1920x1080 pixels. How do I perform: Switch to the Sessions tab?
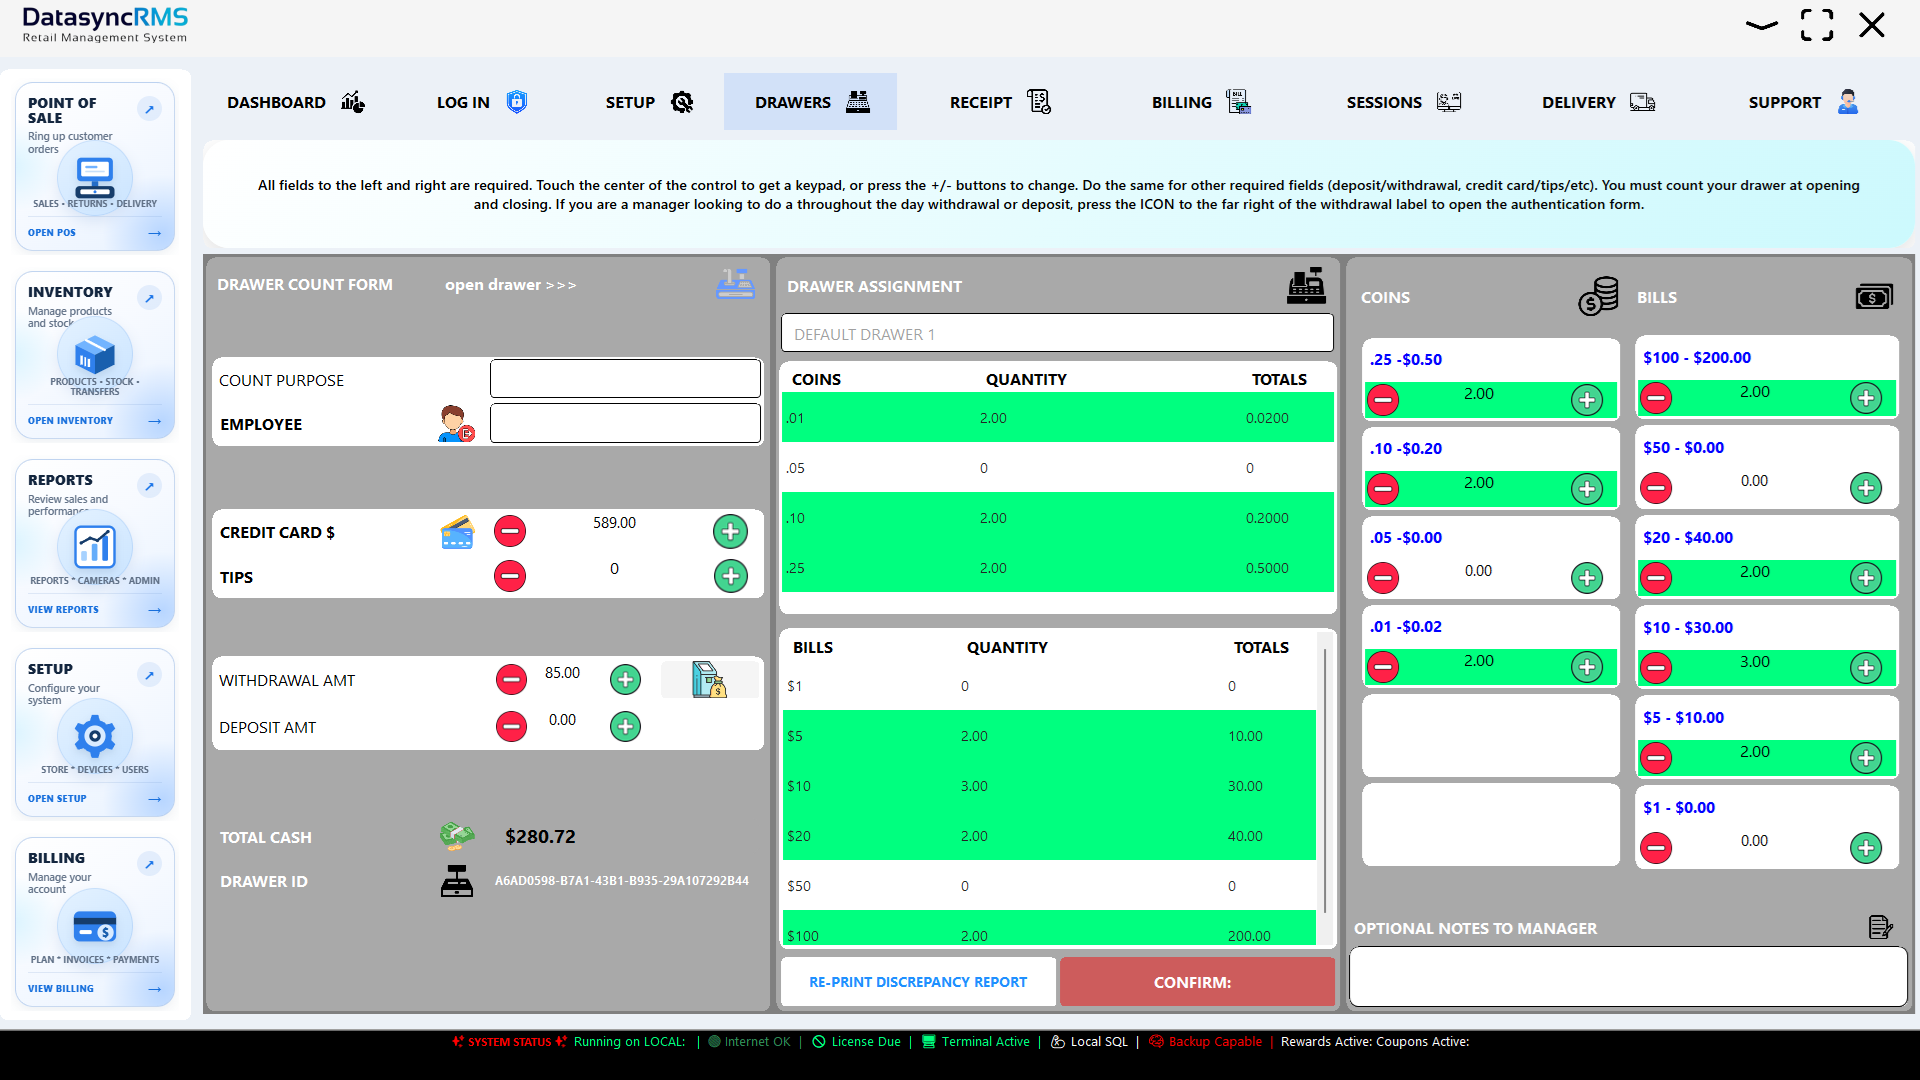(1403, 102)
